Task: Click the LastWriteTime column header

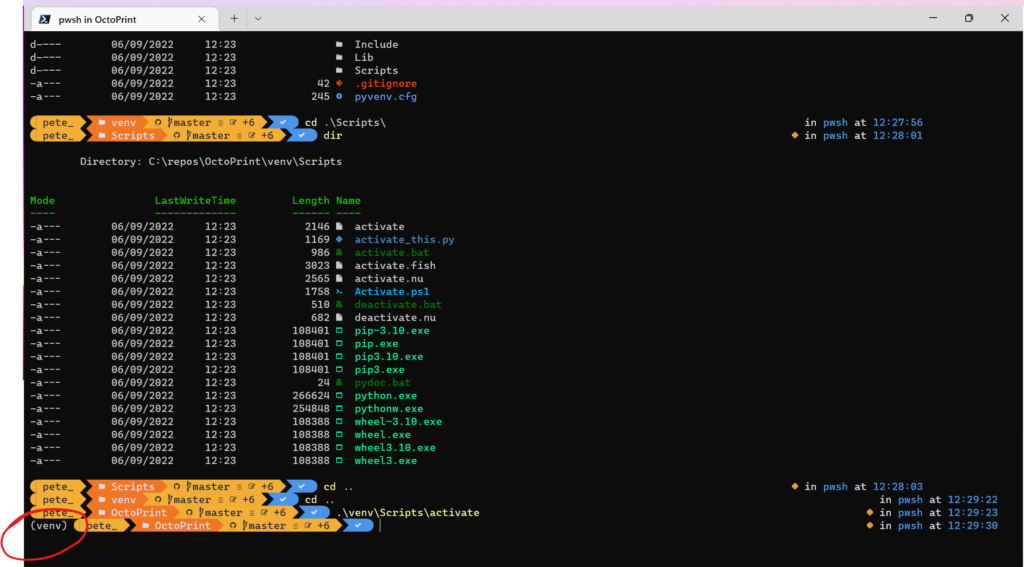Action: point(195,201)
